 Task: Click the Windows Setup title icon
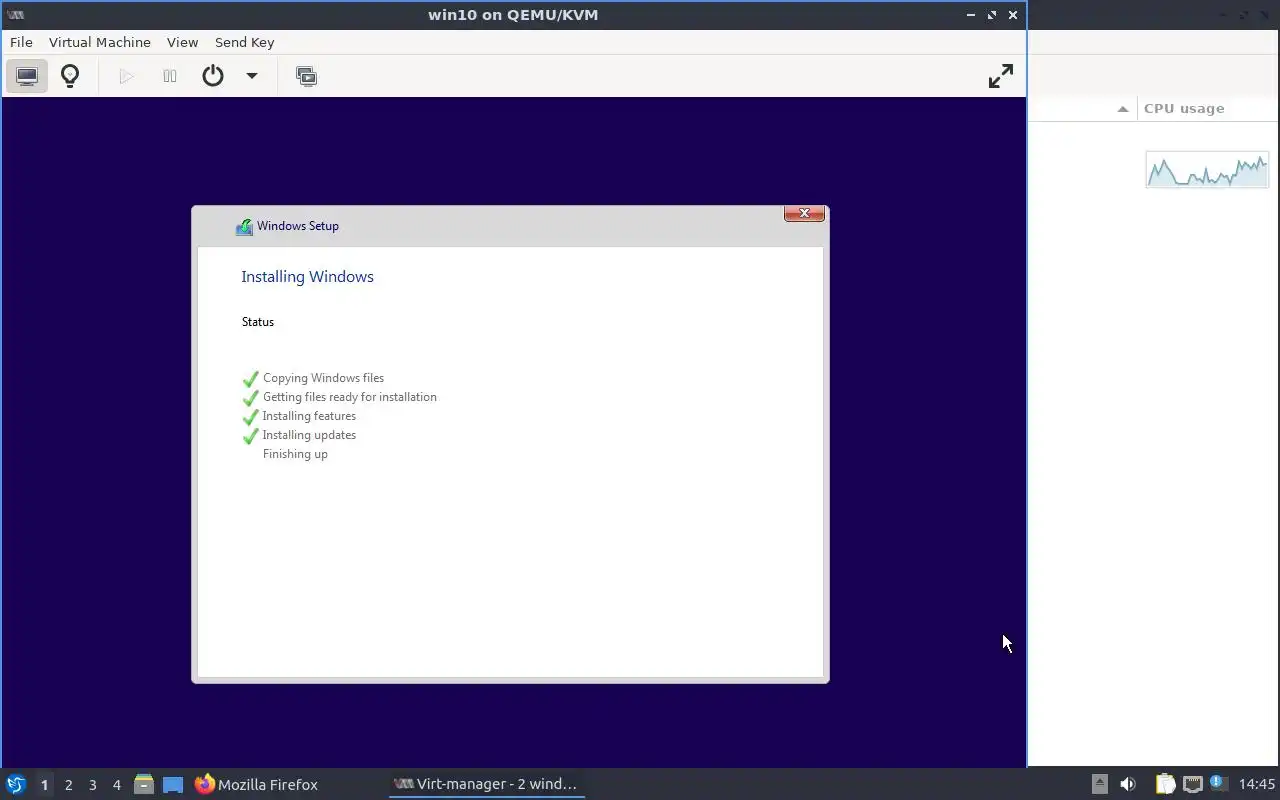click(244, 227)
